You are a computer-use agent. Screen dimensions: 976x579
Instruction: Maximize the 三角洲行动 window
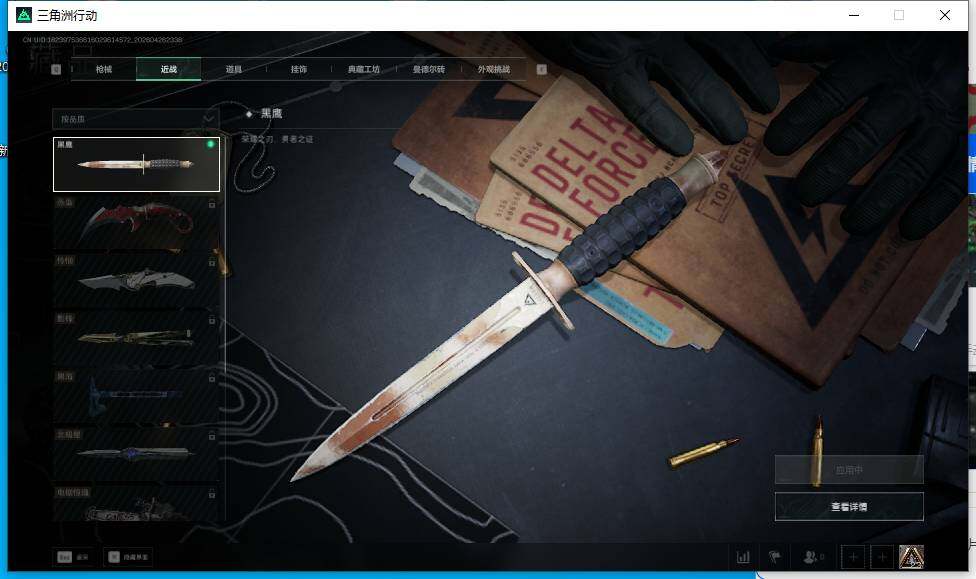(899, 15)
